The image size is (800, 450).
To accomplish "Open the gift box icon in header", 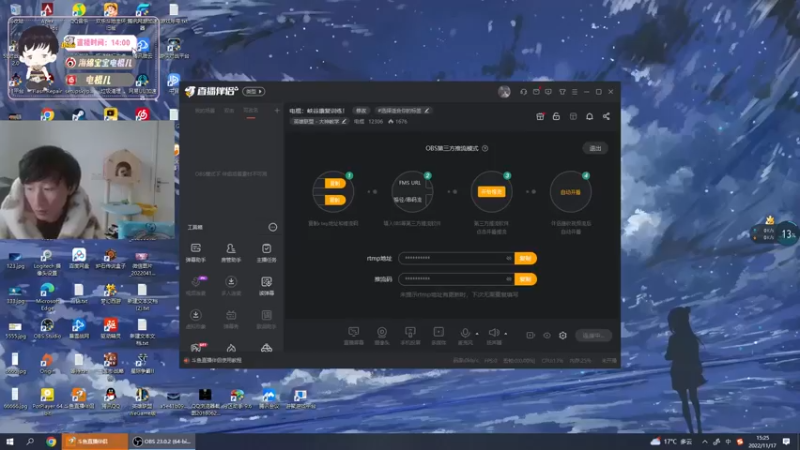I will [x=540, y=116].
